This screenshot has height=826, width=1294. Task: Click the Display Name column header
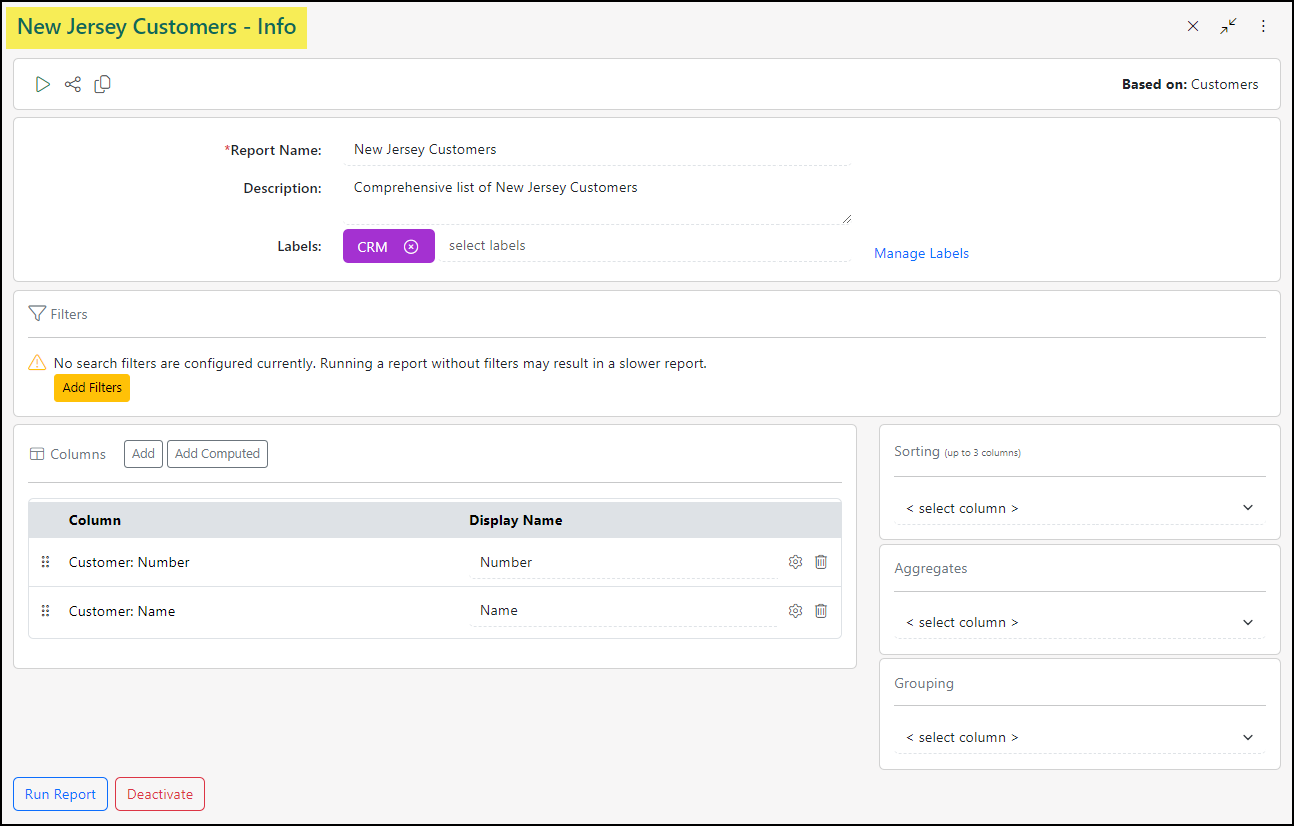pos(516,520)
